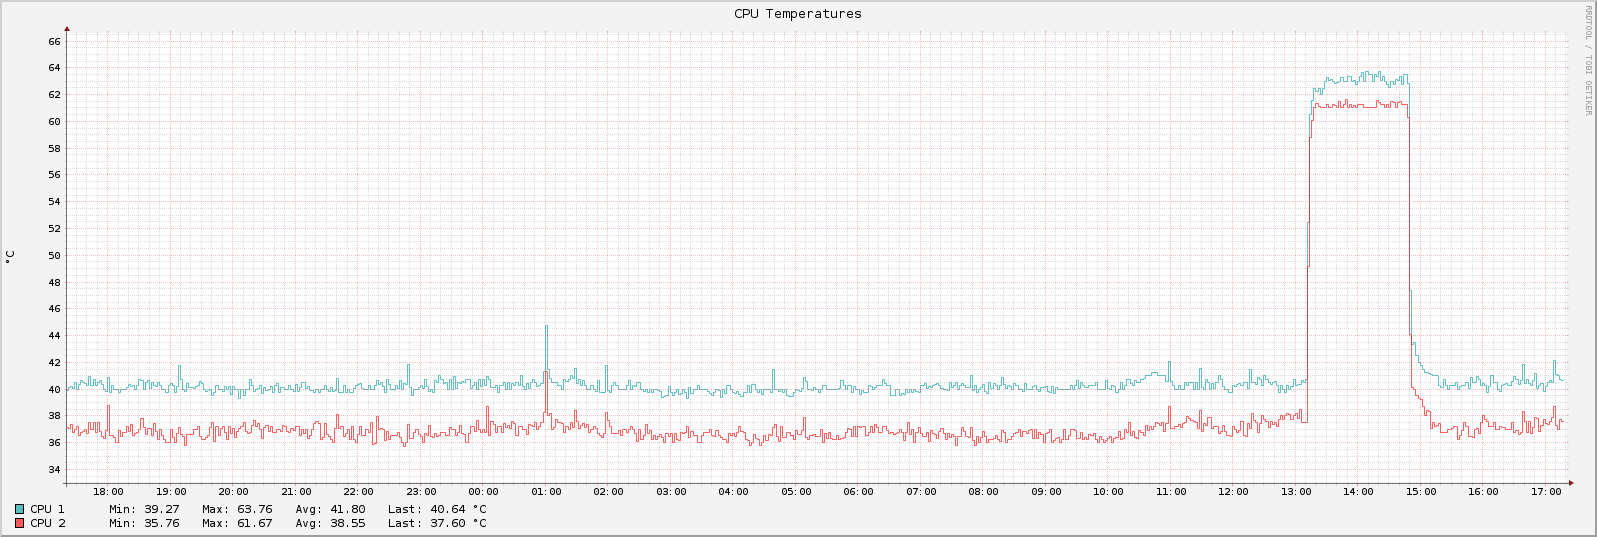Select the CPU 2 legend label
This screenshot has width=1597, height=537.
[x=47, y=523]
